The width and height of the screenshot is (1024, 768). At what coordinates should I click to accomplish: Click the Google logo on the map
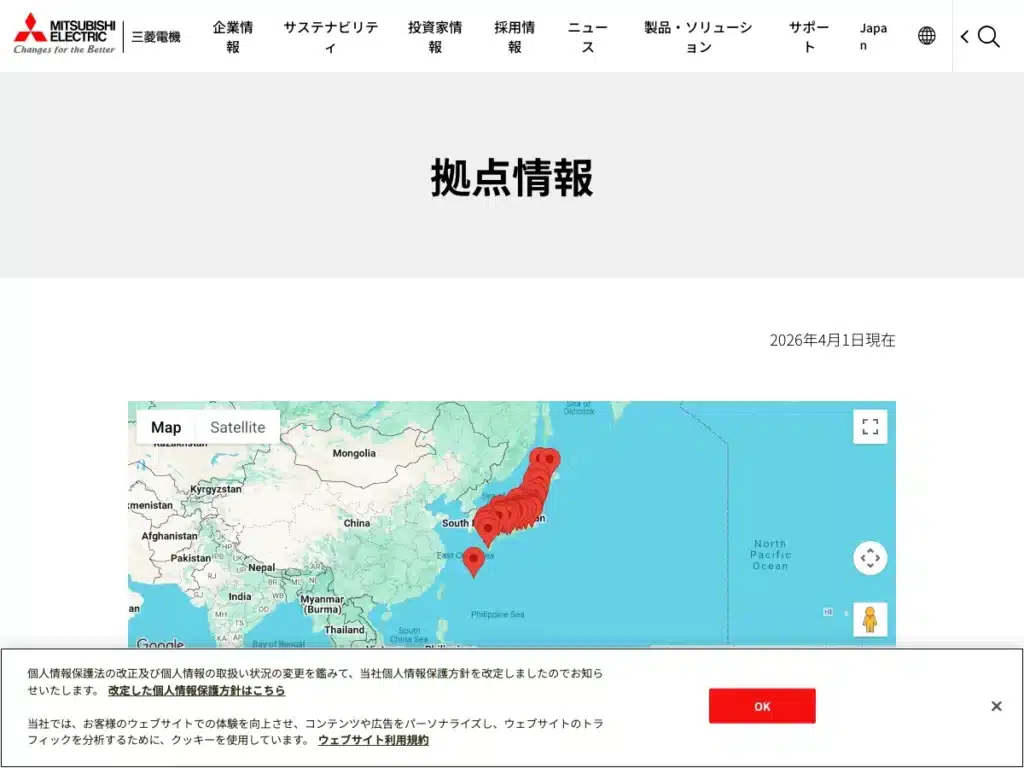click(x=160, y=644)
